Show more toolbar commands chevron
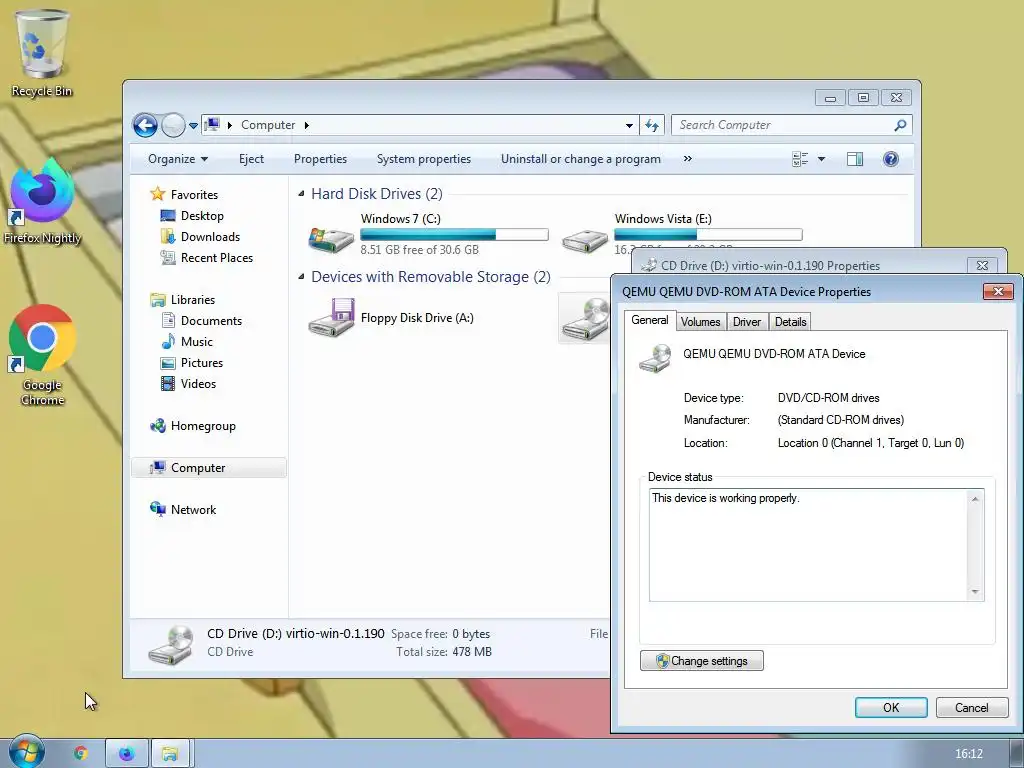The image size is (1024, 768). coord(687,159)
